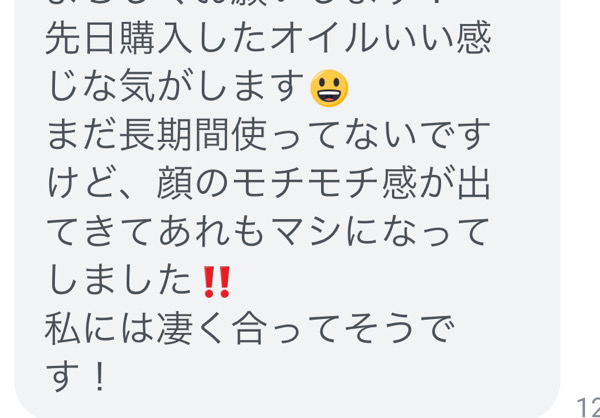Click empty bubble area right of "す！"
Viewport: 600px width, 418px height.
pyautogui.click(x=325, y=378)
